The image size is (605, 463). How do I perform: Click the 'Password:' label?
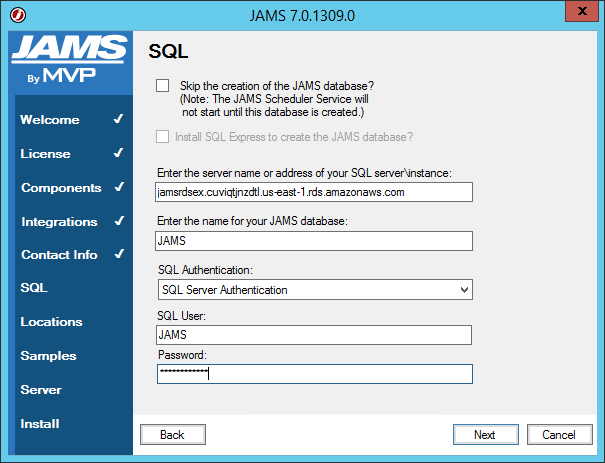[183, 355]
